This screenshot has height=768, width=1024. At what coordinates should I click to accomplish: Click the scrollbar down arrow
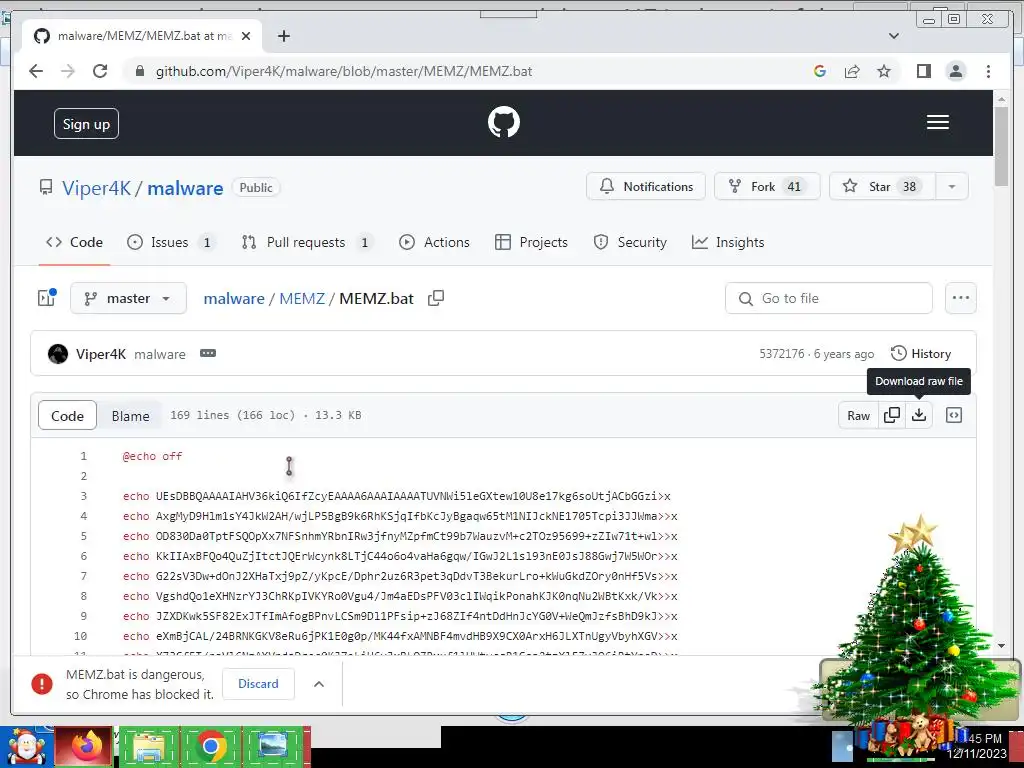(x=1001, y=645)
